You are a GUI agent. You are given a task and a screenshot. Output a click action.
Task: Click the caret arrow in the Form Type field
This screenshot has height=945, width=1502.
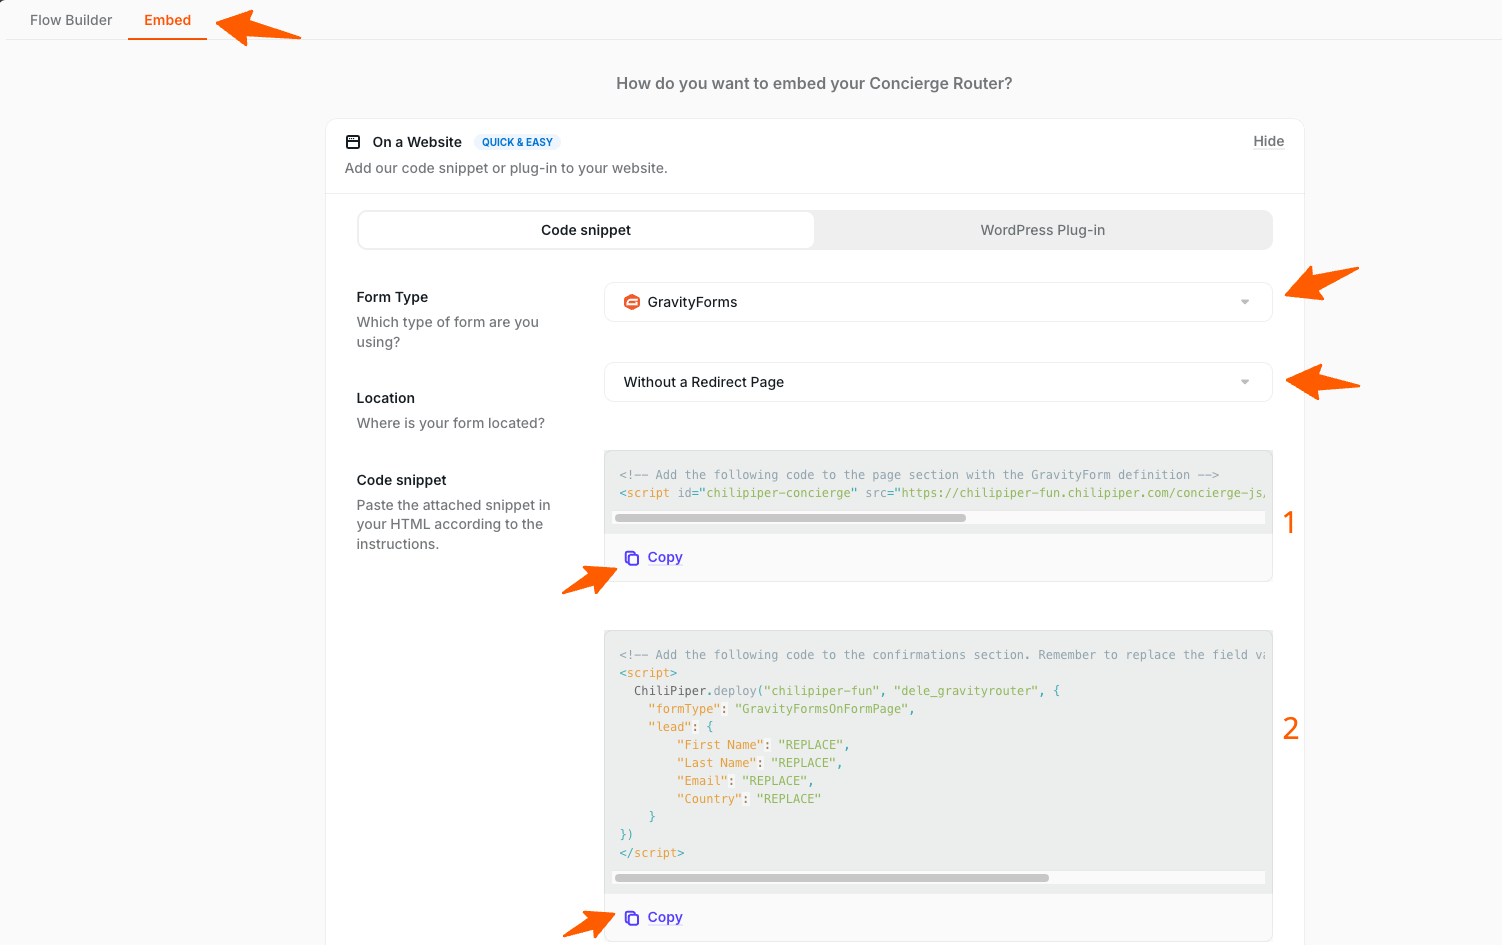(x=1244, y=302)
